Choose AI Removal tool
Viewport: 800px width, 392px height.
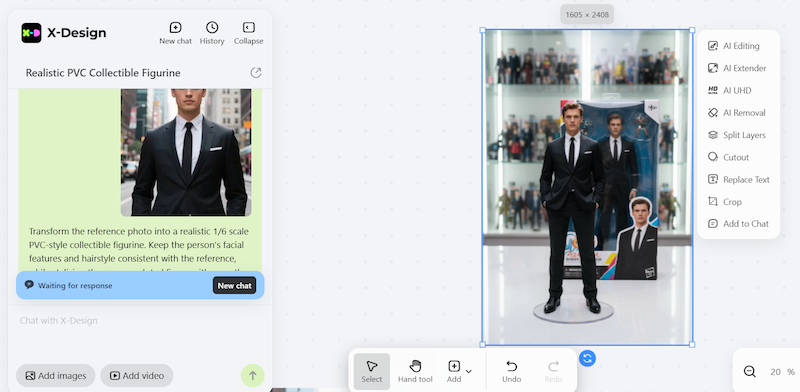(x=737, y=113)
